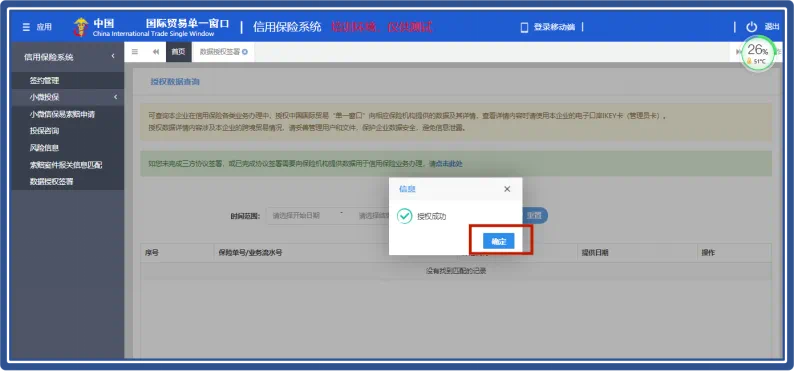Open 风险信息 in the sidebar

pos(67,148)
